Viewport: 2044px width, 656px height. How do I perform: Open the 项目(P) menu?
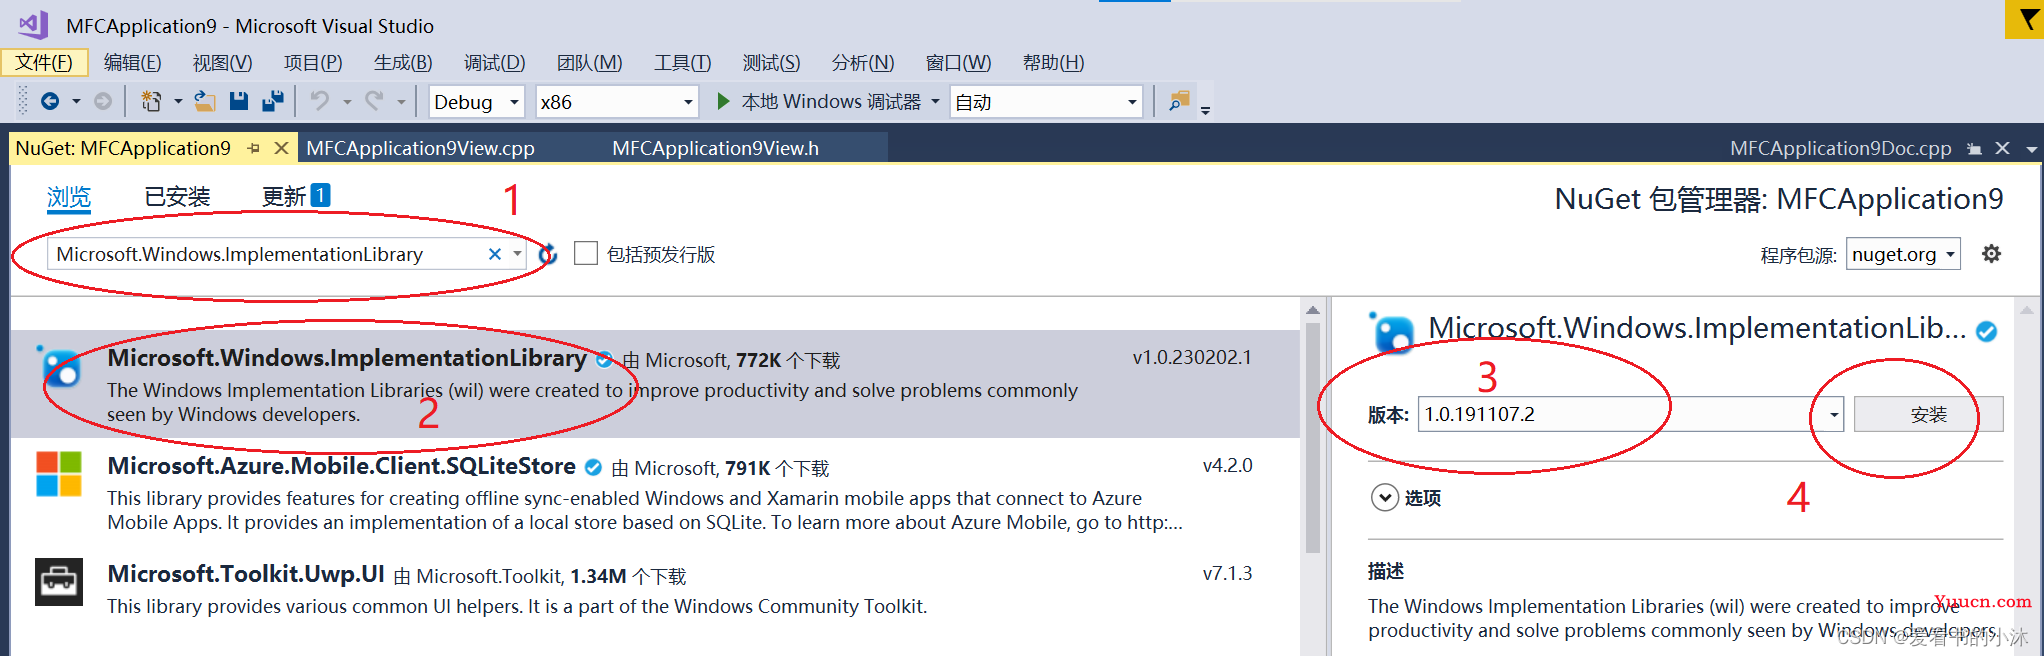(x=313, y=62)
